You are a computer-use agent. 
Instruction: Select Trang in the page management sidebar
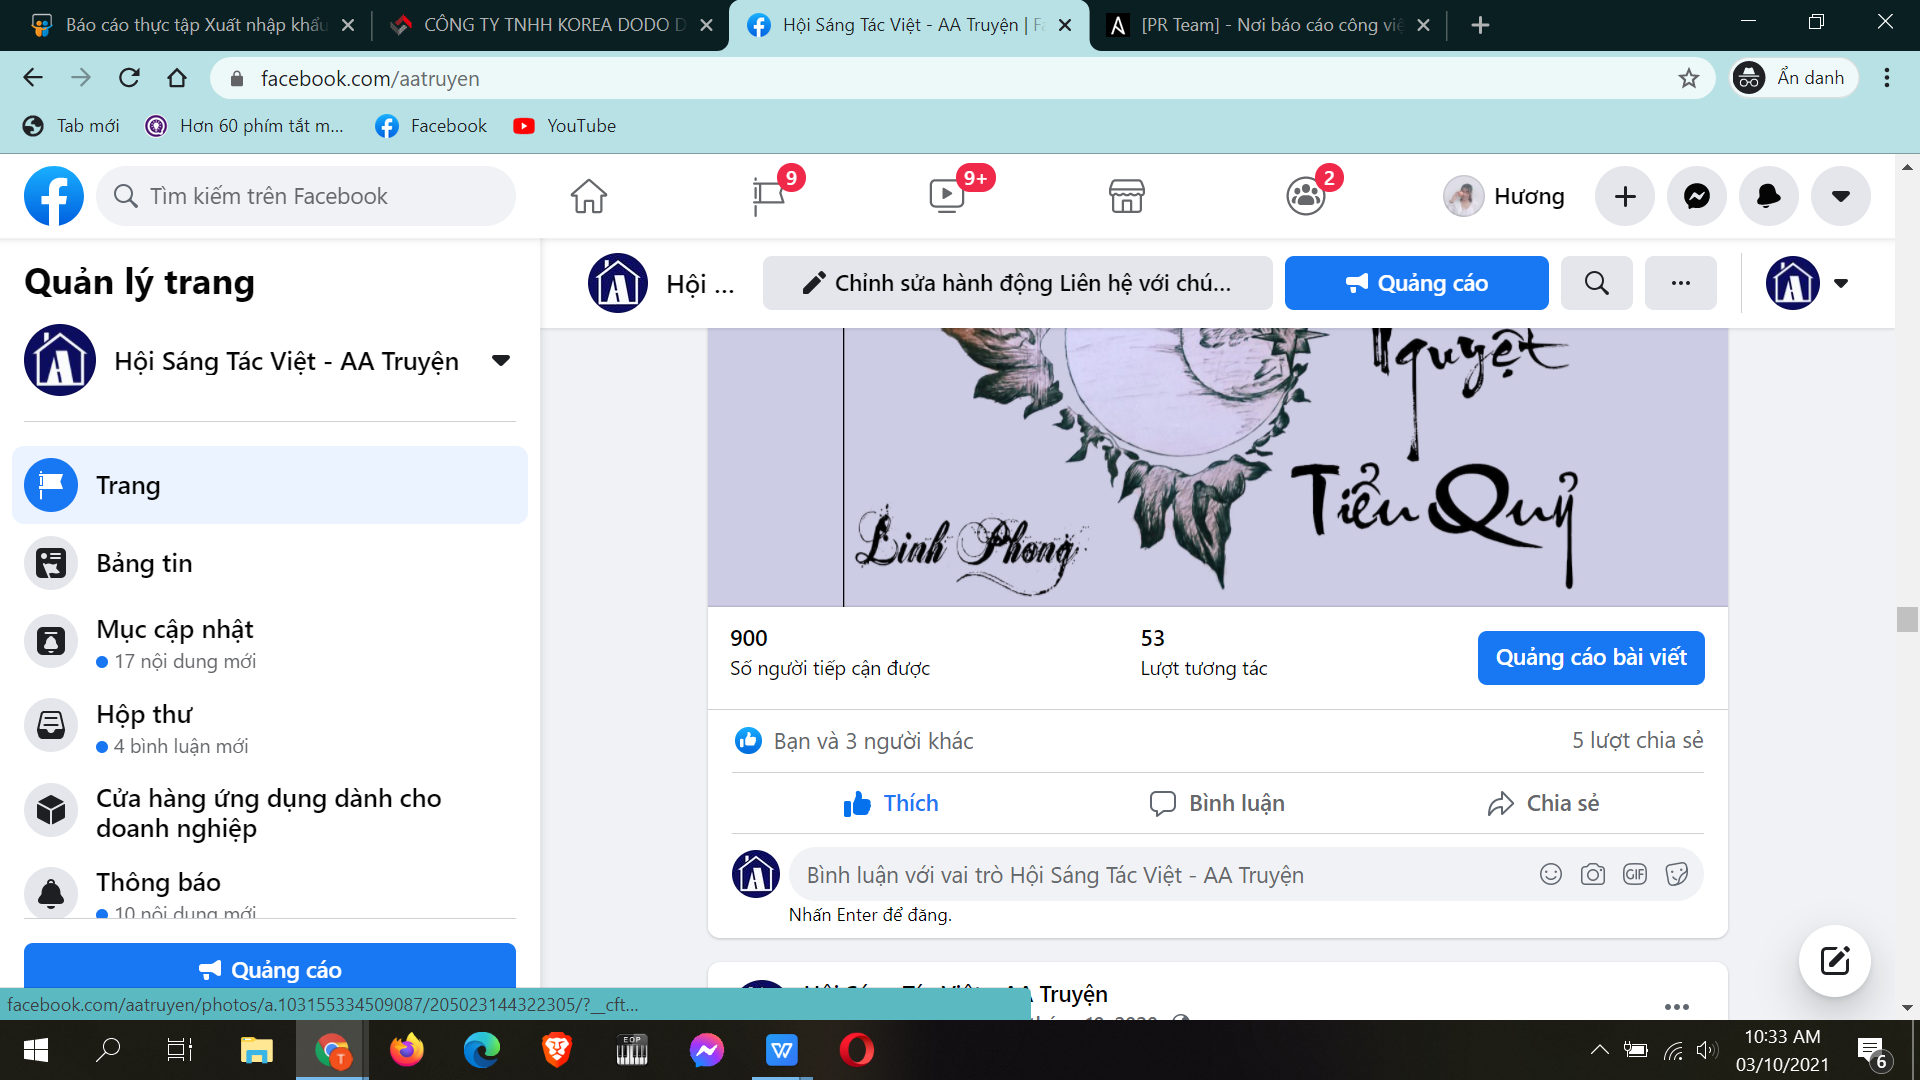pyautogui.click(x=270, y=485)
